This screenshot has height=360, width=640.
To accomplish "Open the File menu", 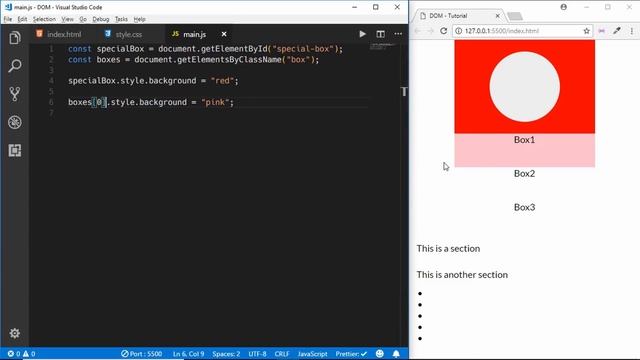I will point(8,19).
